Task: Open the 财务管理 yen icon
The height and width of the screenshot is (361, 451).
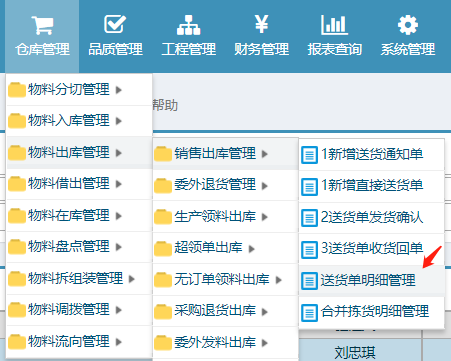Action: click(261, 24)
